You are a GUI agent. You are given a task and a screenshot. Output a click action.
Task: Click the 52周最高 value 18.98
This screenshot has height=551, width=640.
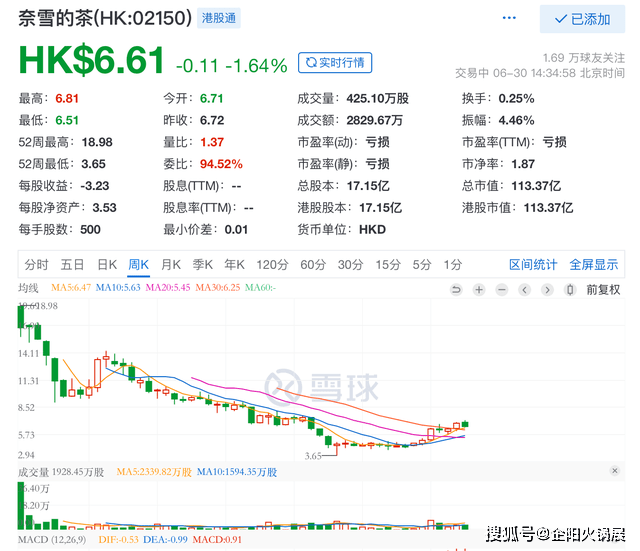97,142
